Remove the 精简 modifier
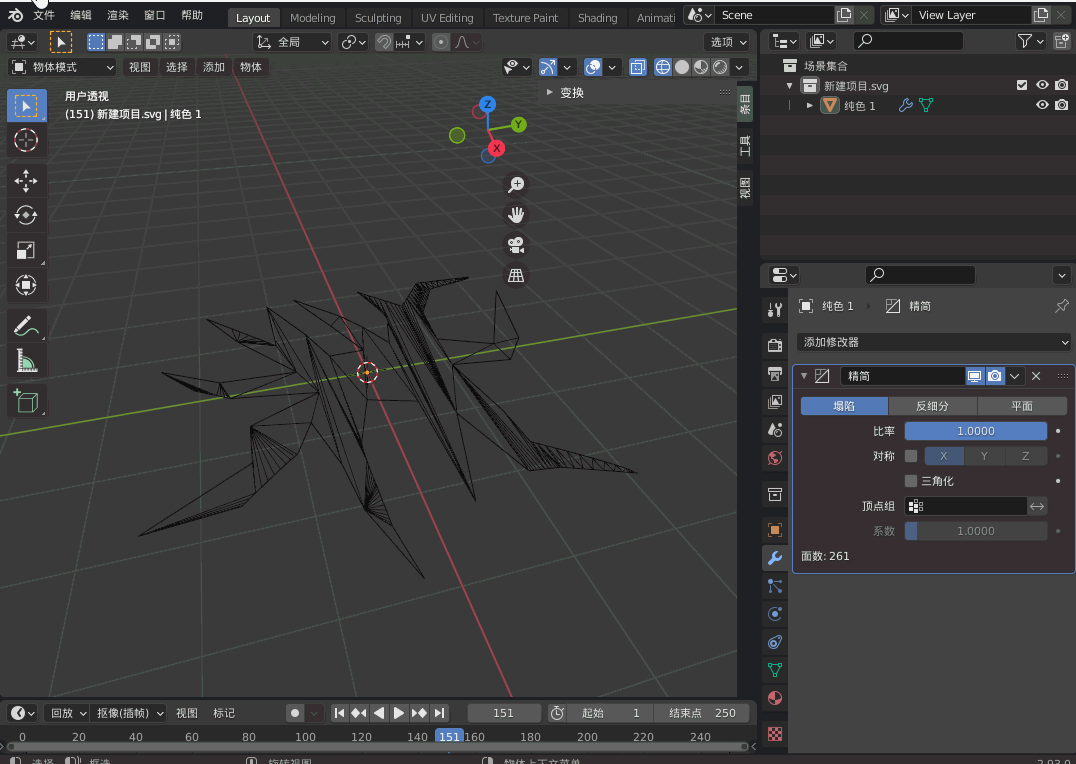 (1036, 376)
